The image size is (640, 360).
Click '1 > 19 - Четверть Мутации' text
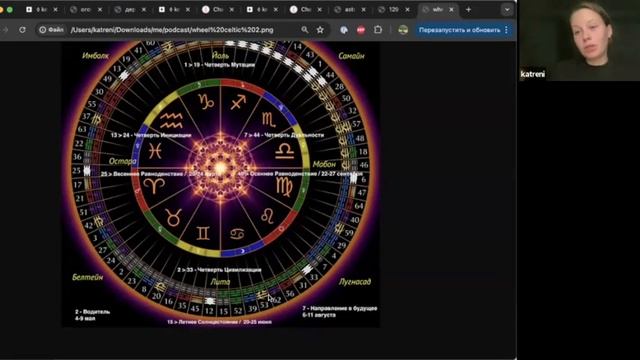220,64
